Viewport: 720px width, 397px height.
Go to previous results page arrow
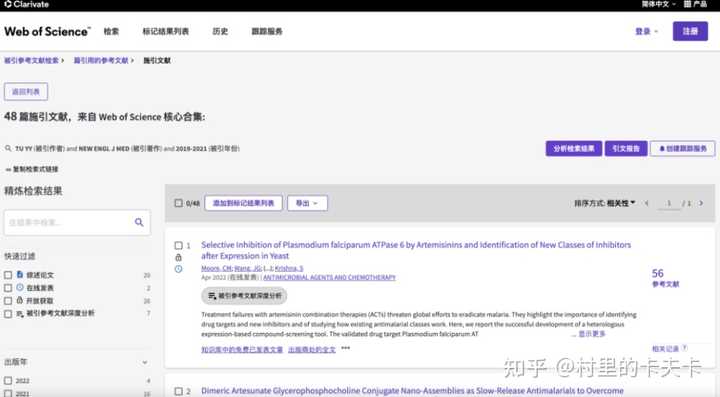coord(647,203)
